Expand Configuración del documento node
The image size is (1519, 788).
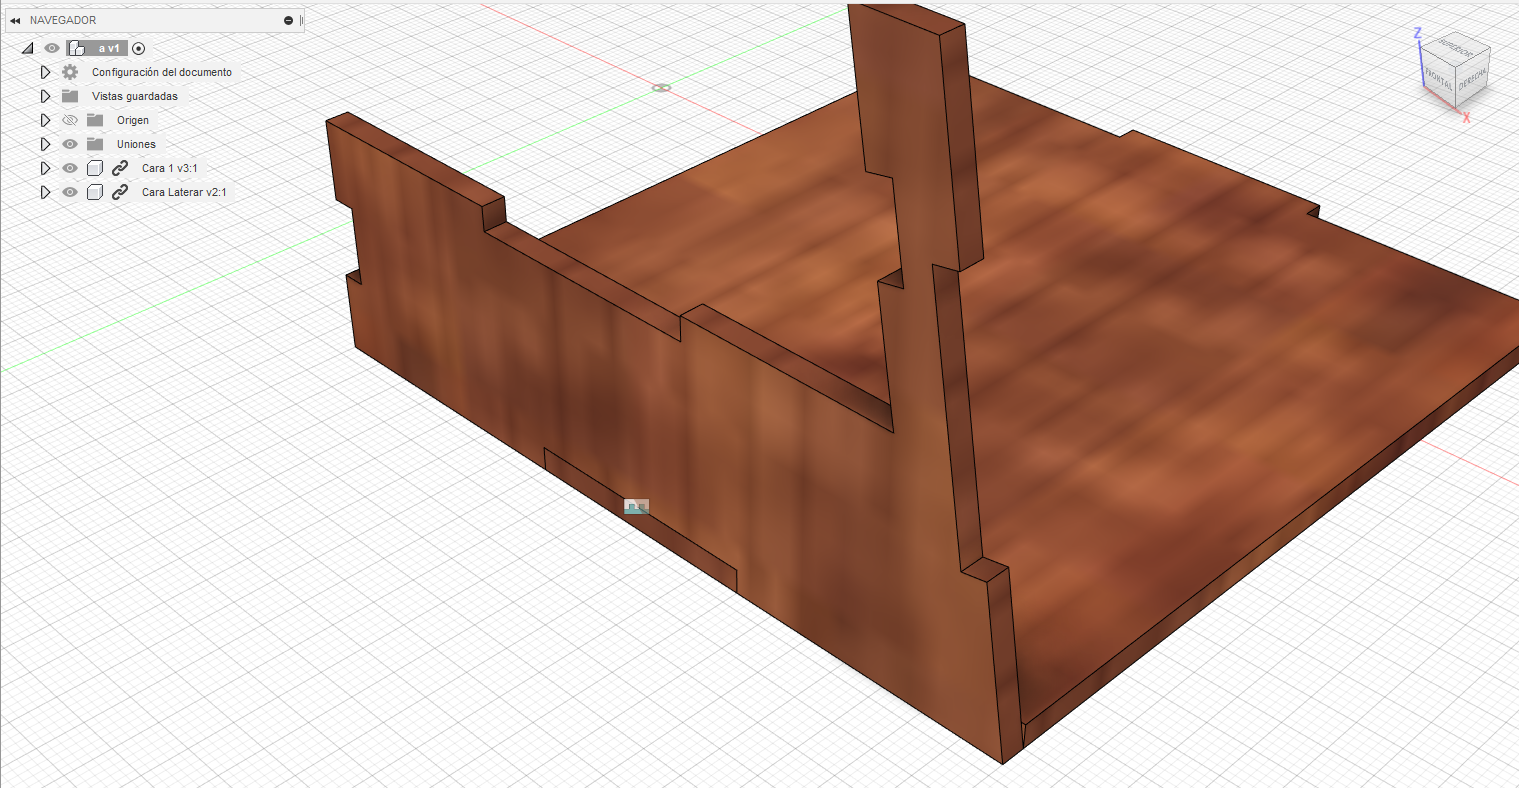(45, 72)
